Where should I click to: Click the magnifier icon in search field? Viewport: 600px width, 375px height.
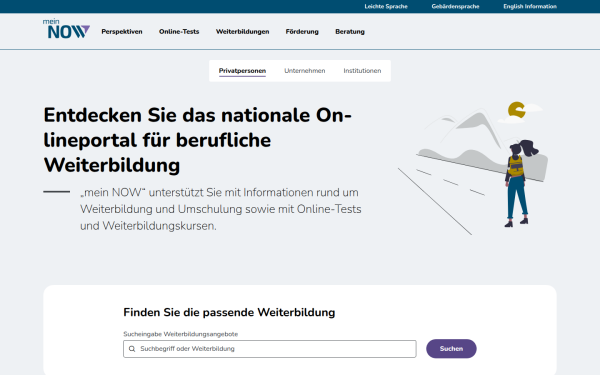coord(132,349)
